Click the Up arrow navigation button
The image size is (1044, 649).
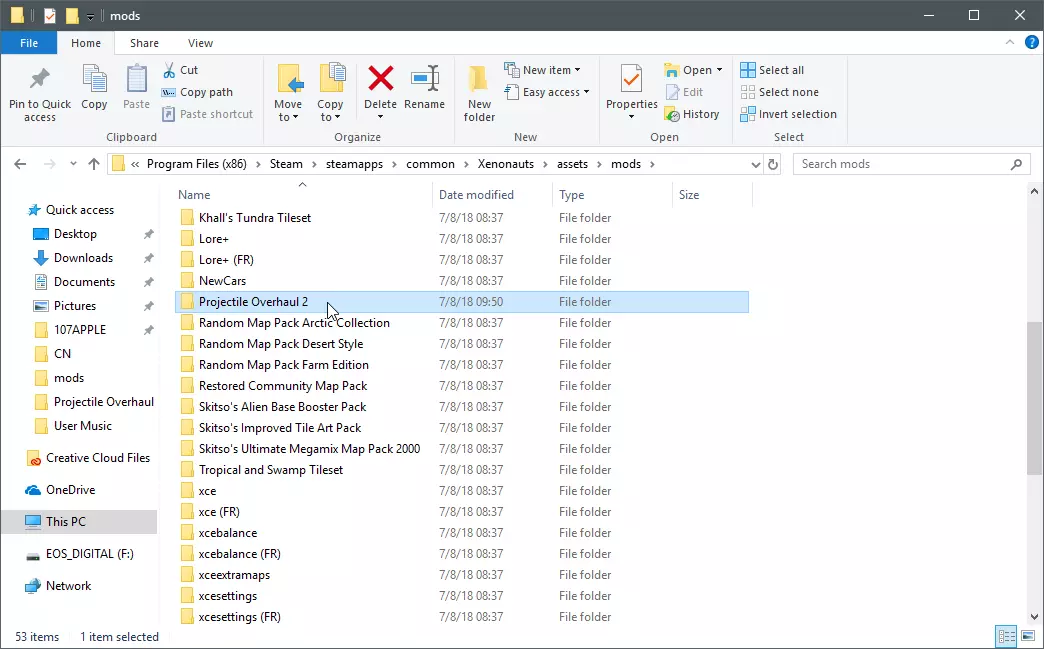[x=94, y=164]
